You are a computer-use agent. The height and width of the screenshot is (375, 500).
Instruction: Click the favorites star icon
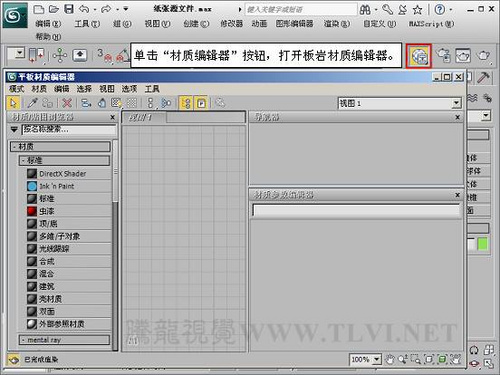click(x=417, y=10)
